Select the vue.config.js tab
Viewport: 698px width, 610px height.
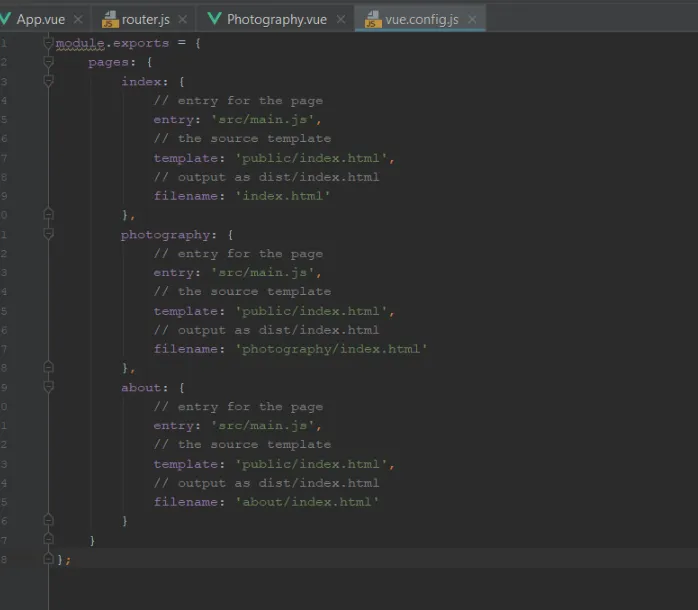pyautogui.click(x=422, y=19)
